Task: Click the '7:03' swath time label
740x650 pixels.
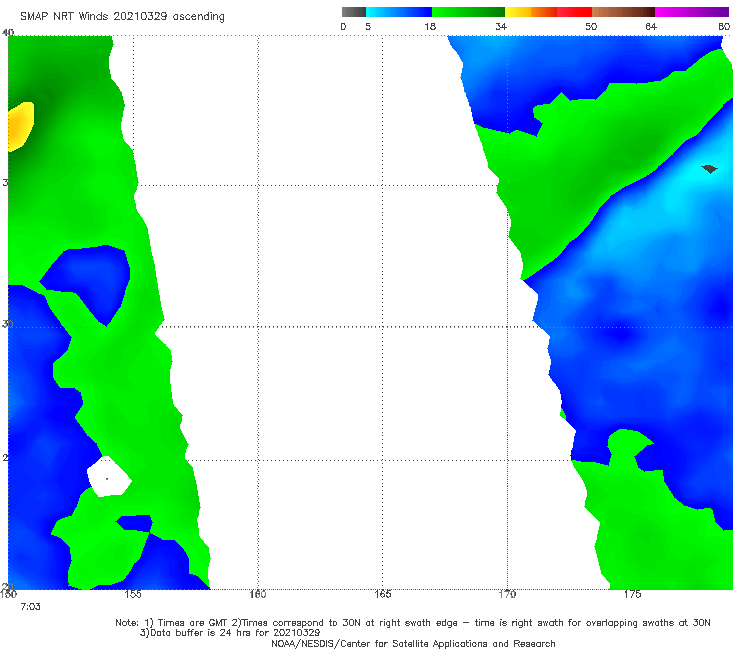Action: pos(30,607)
